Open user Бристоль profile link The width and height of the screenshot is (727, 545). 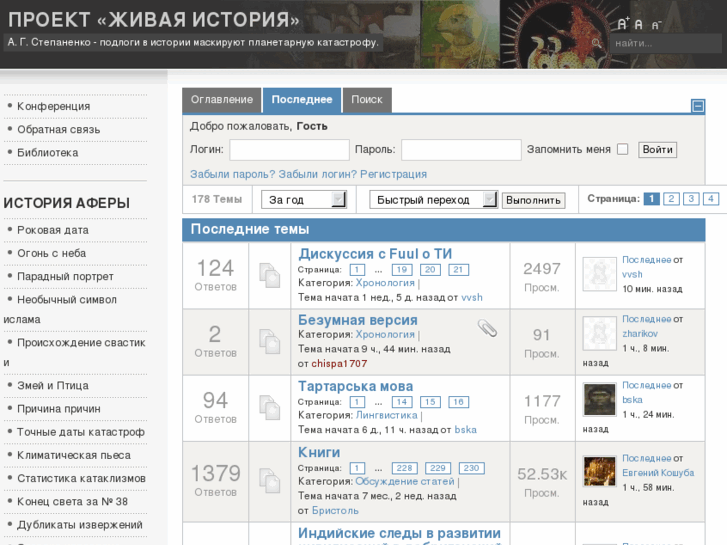coord(335,511)
